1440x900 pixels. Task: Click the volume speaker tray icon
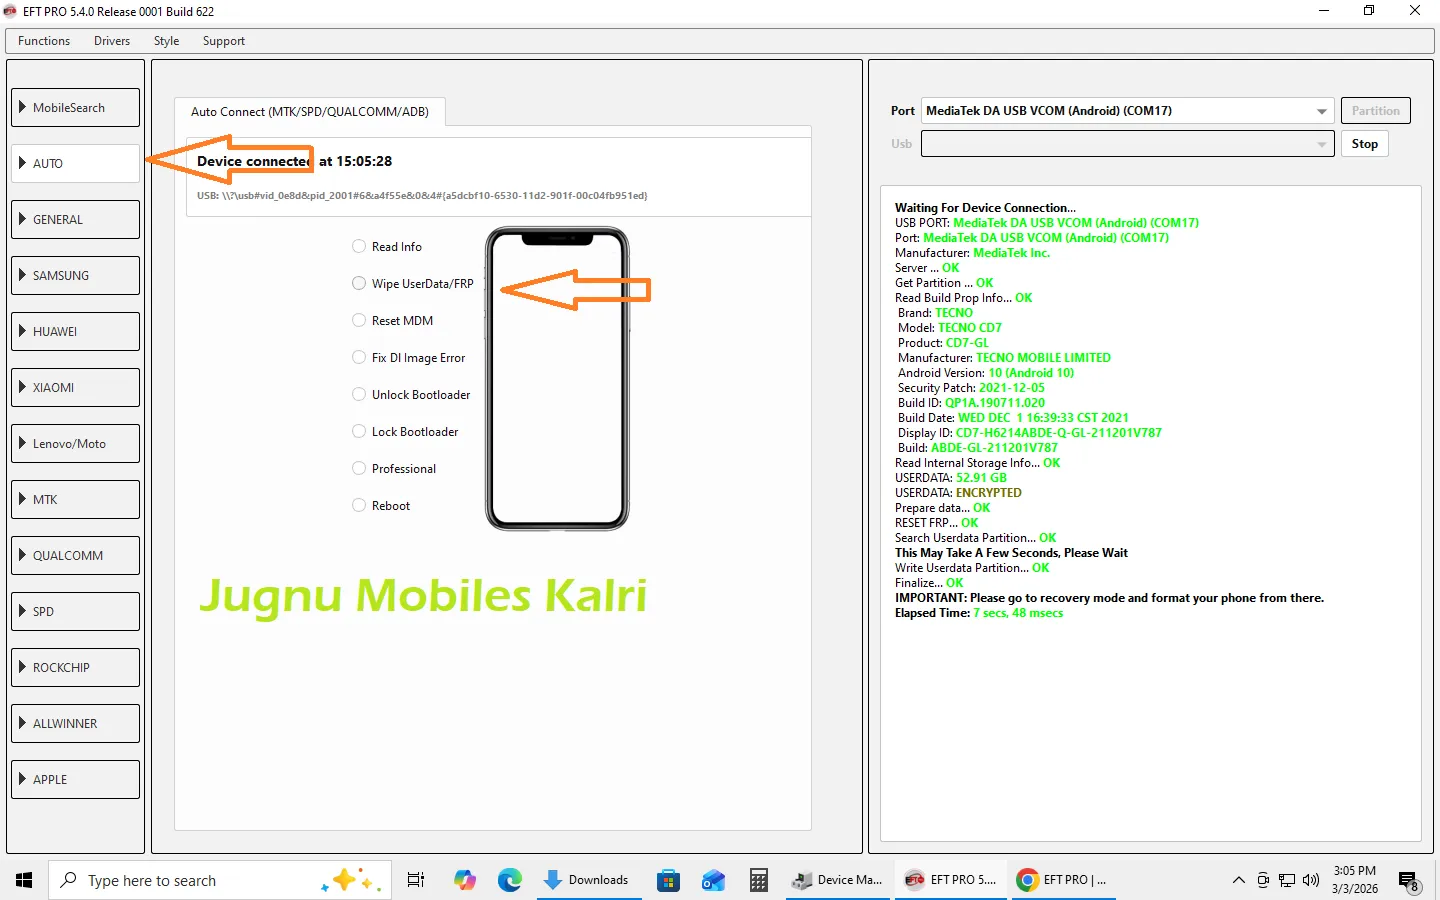click(1311, 880)
